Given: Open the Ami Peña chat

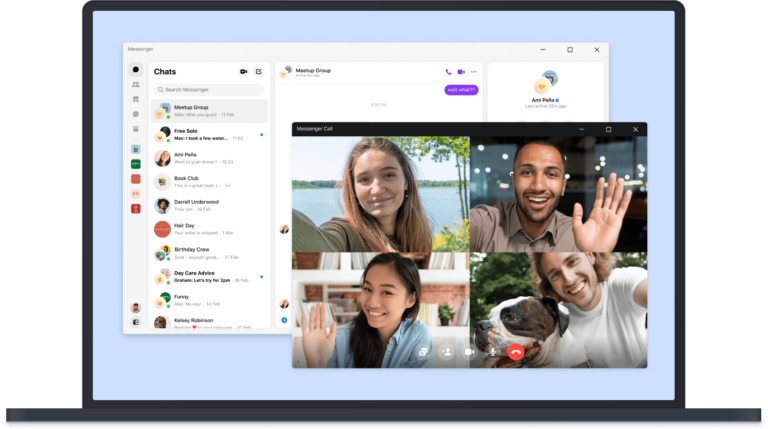Looking at the screenshot, I should (209, 158).
